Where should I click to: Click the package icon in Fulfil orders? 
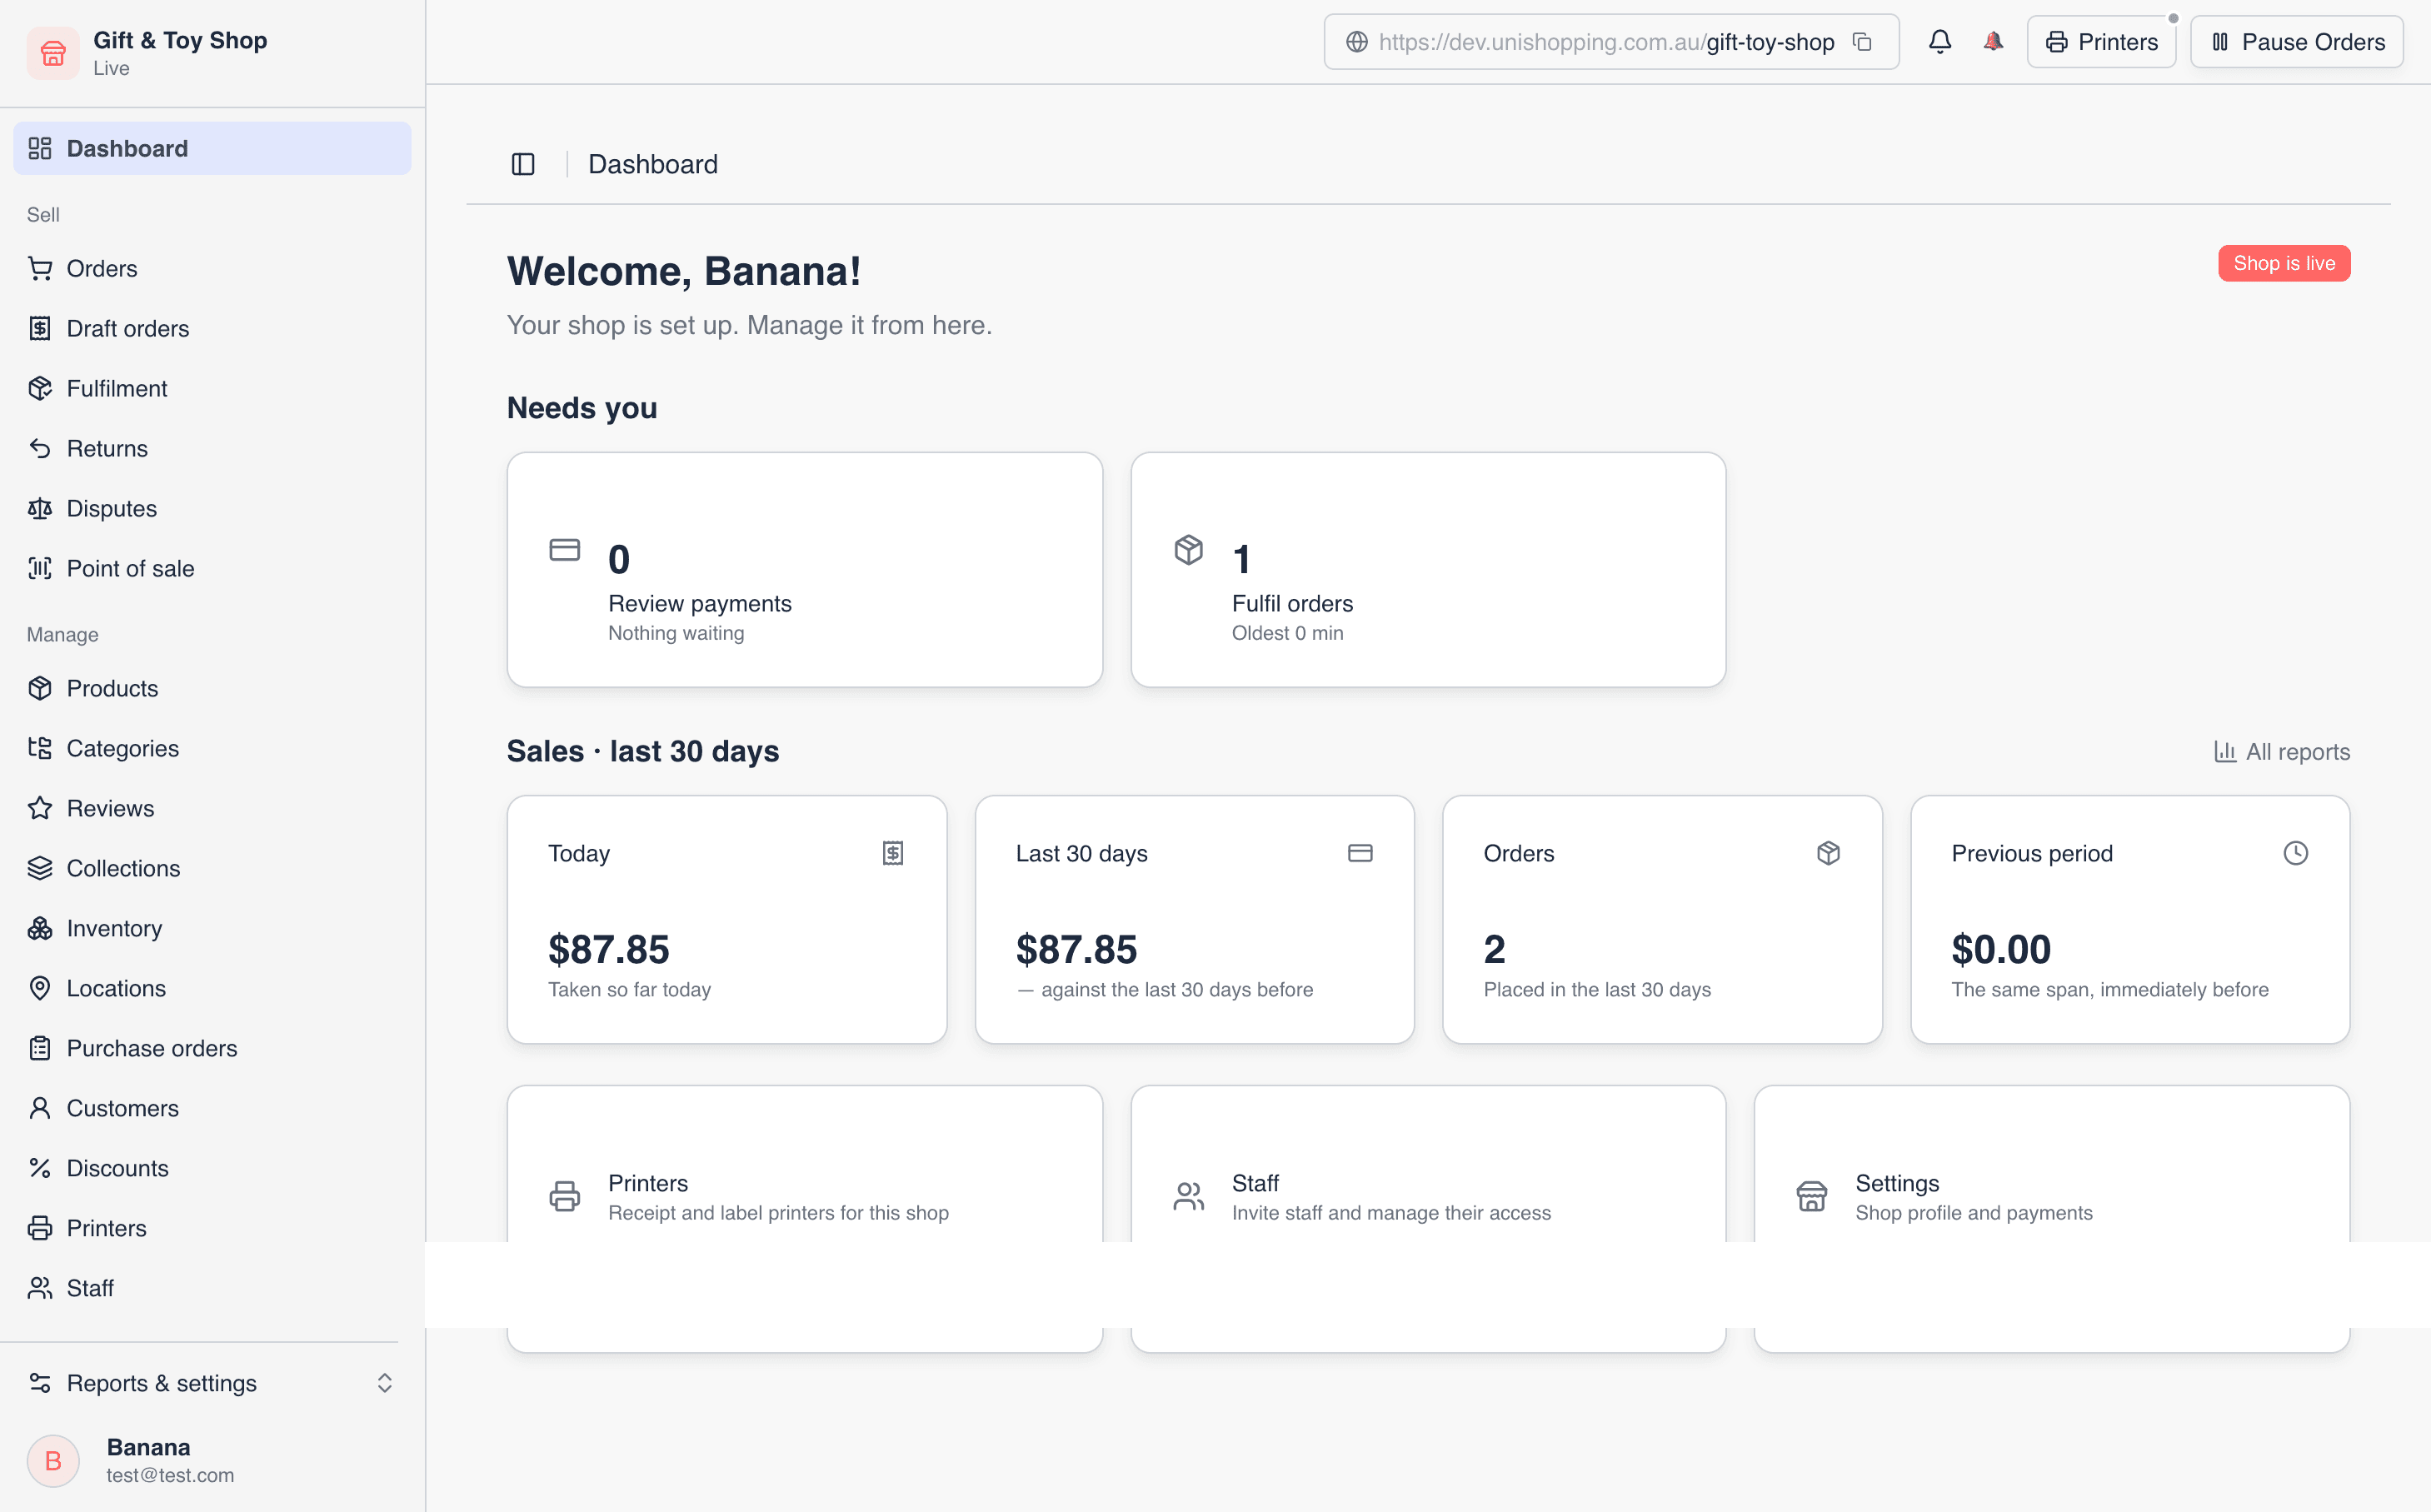click(x=1189, y=550)
